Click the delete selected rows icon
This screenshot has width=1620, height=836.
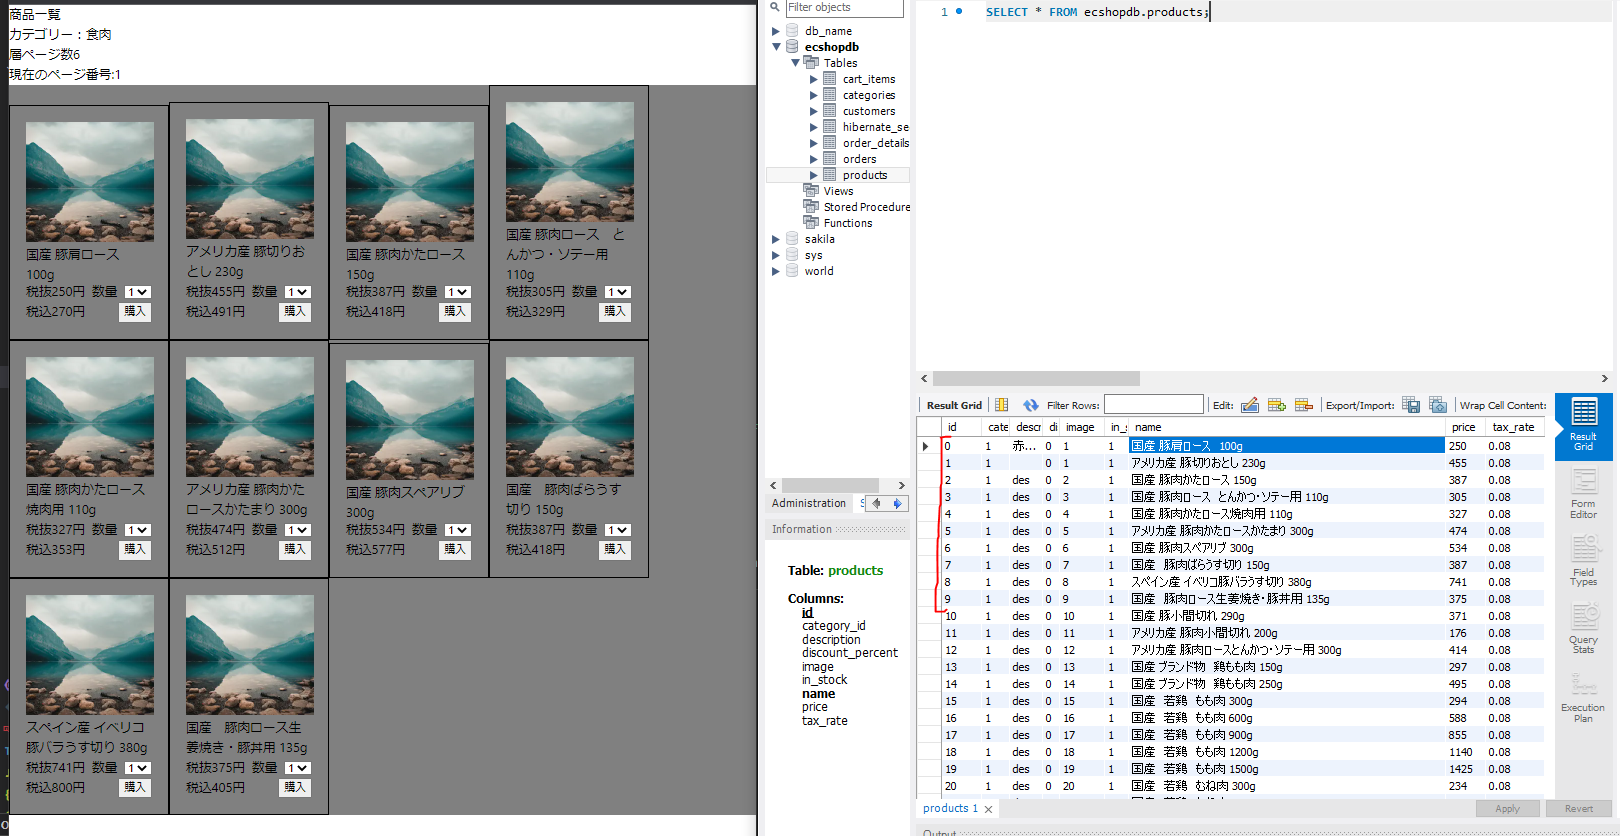(1304, 405)
